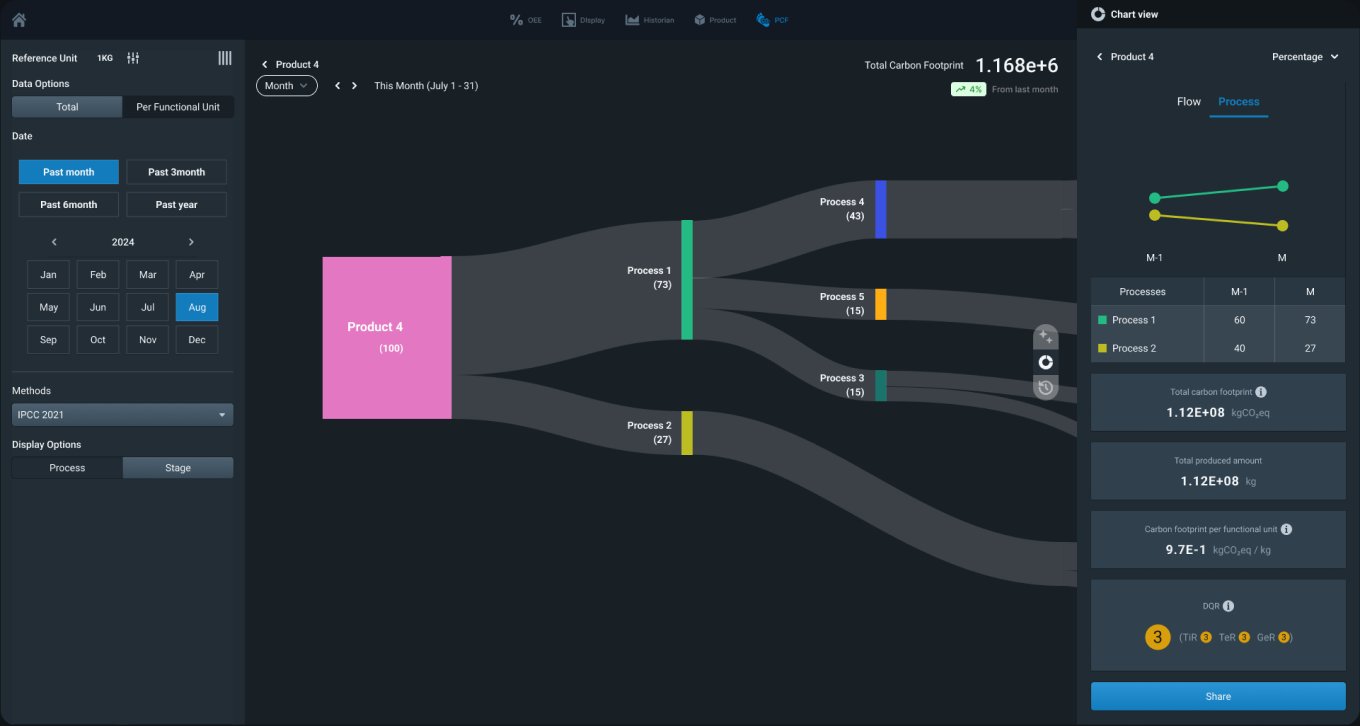Click the green 4% trend badge
Screen dimensions: 1360x726
969,89
